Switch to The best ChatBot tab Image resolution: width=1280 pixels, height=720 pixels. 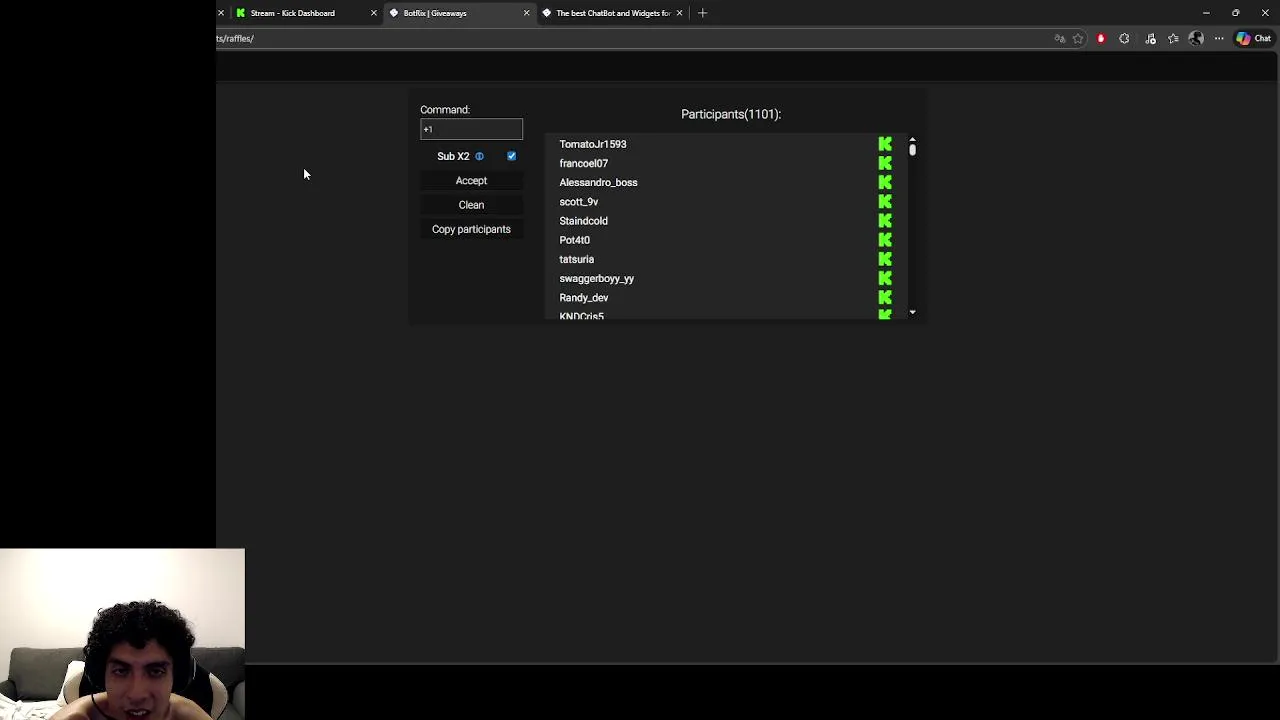(x=612, y=13)
